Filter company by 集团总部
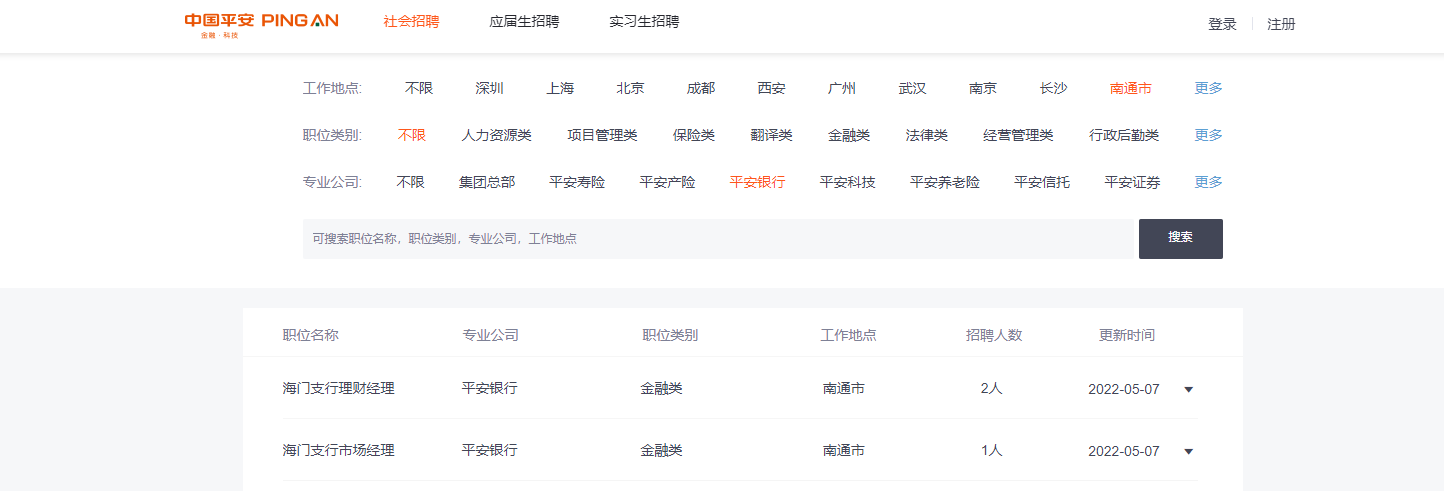 point(487,182)
